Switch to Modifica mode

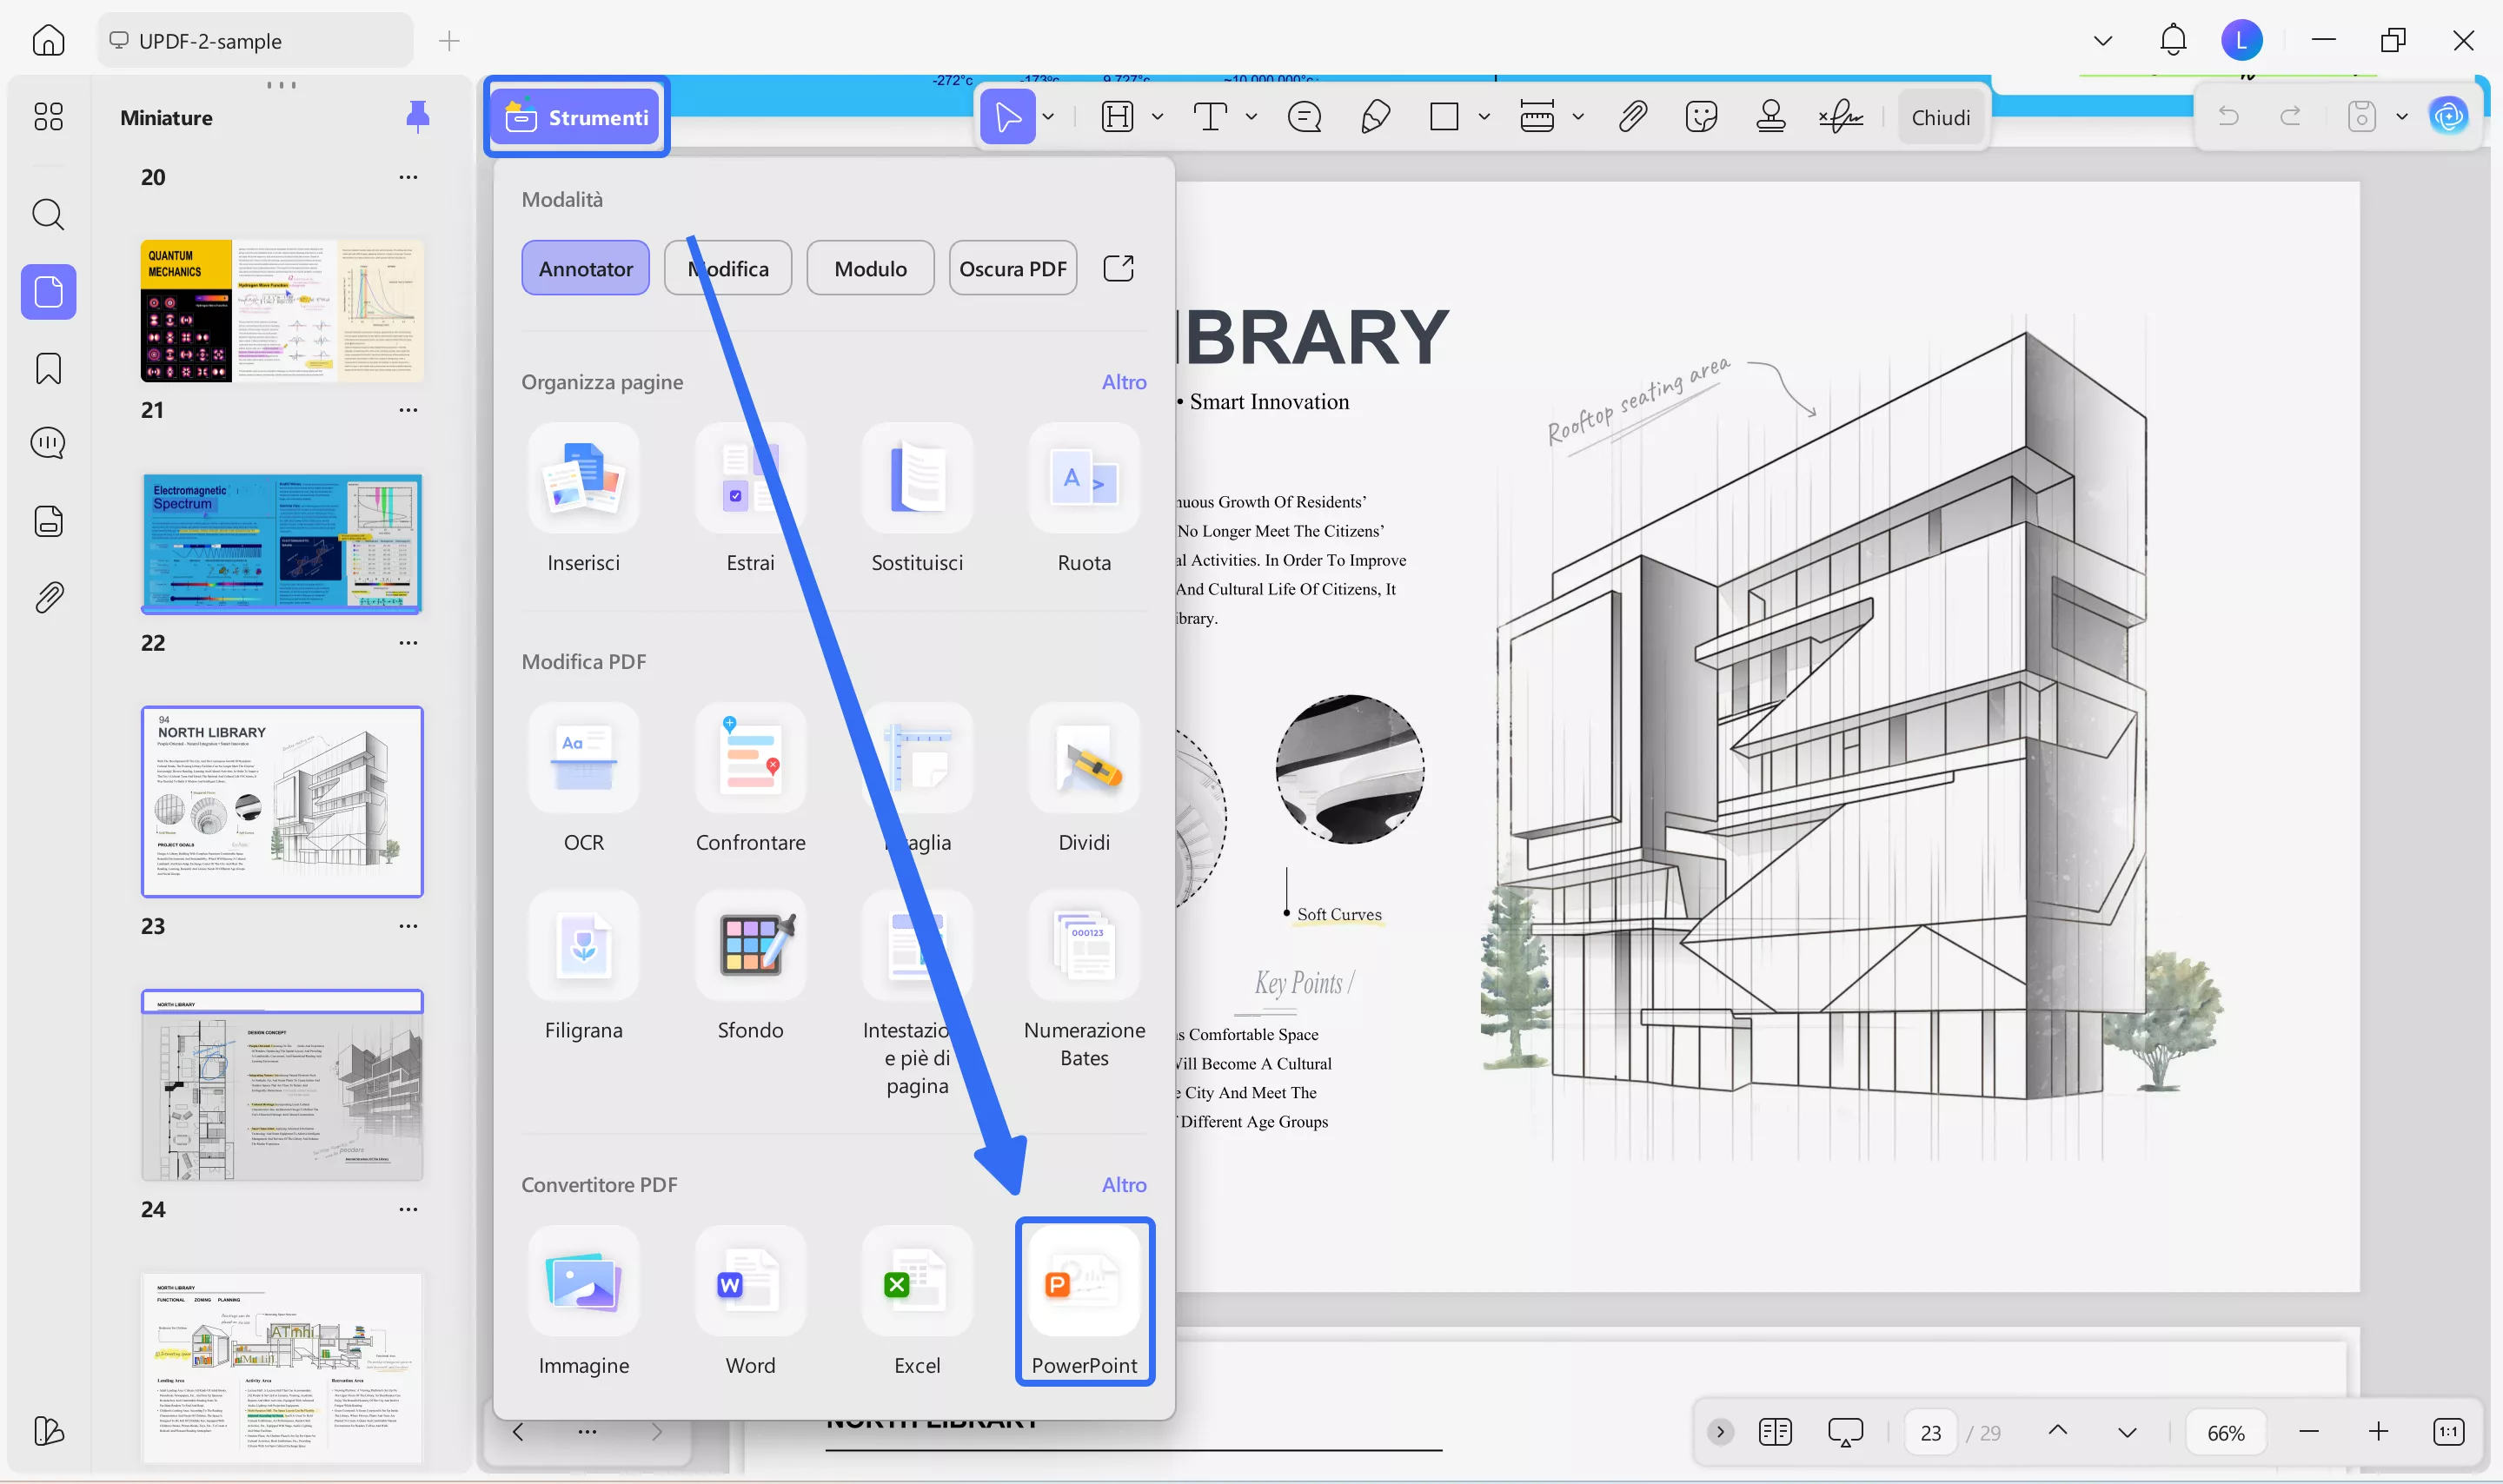click(728, 268)
